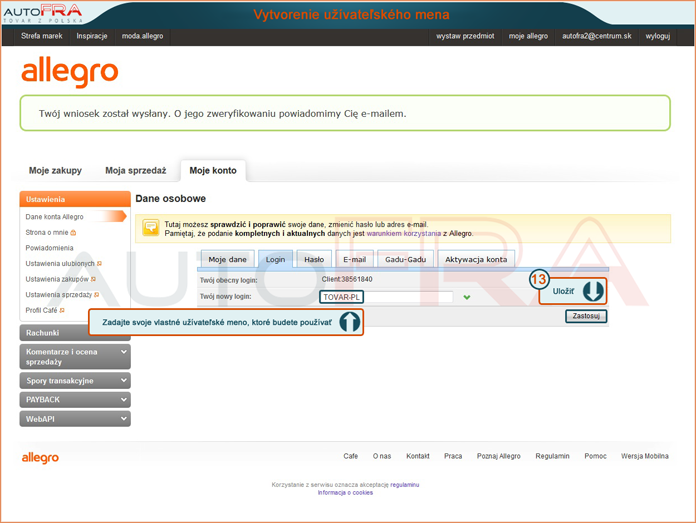
Task: Open Ustawienia zakupów sidebar link
Action: point(57,279)
